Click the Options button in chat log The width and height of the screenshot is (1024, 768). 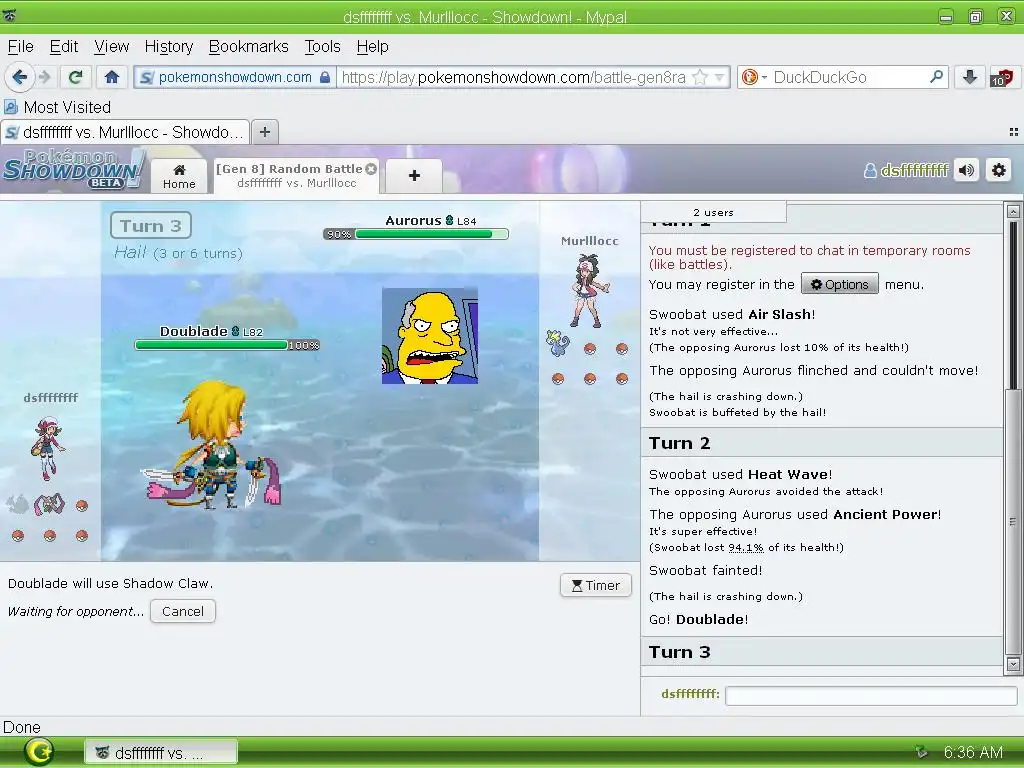coord(839,284)
